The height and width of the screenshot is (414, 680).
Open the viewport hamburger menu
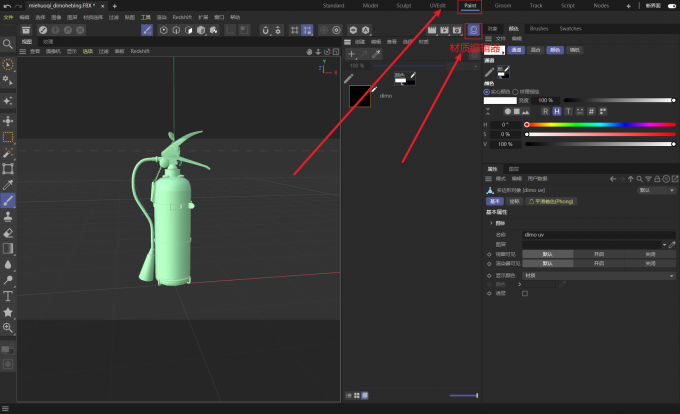pos(23,52)
